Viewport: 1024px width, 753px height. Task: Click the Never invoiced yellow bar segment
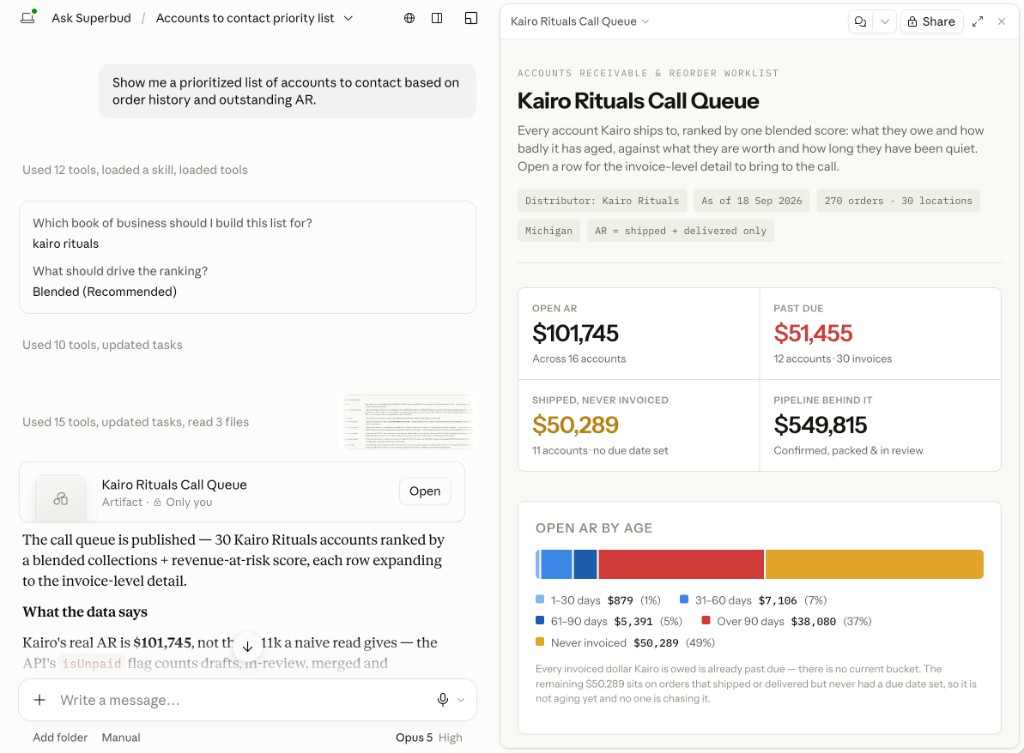(x=874, y=564)
